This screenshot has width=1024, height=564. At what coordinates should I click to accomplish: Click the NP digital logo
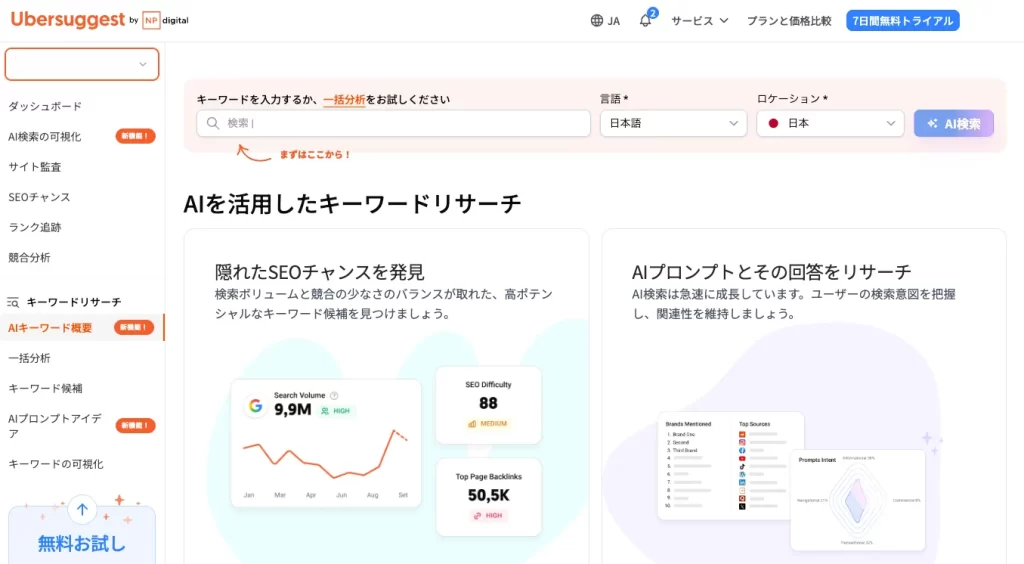pyautogui.click(x=166, y=20)
